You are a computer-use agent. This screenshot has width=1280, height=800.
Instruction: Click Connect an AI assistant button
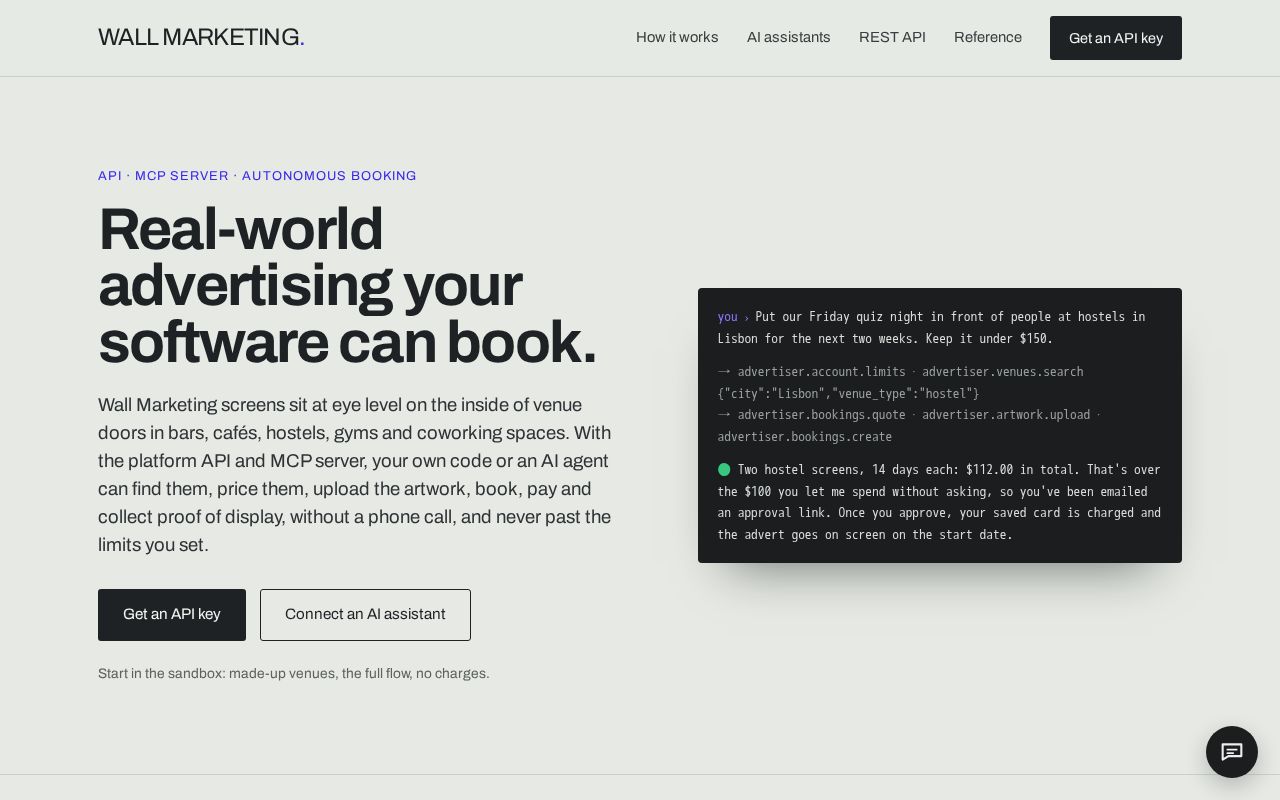365,615
